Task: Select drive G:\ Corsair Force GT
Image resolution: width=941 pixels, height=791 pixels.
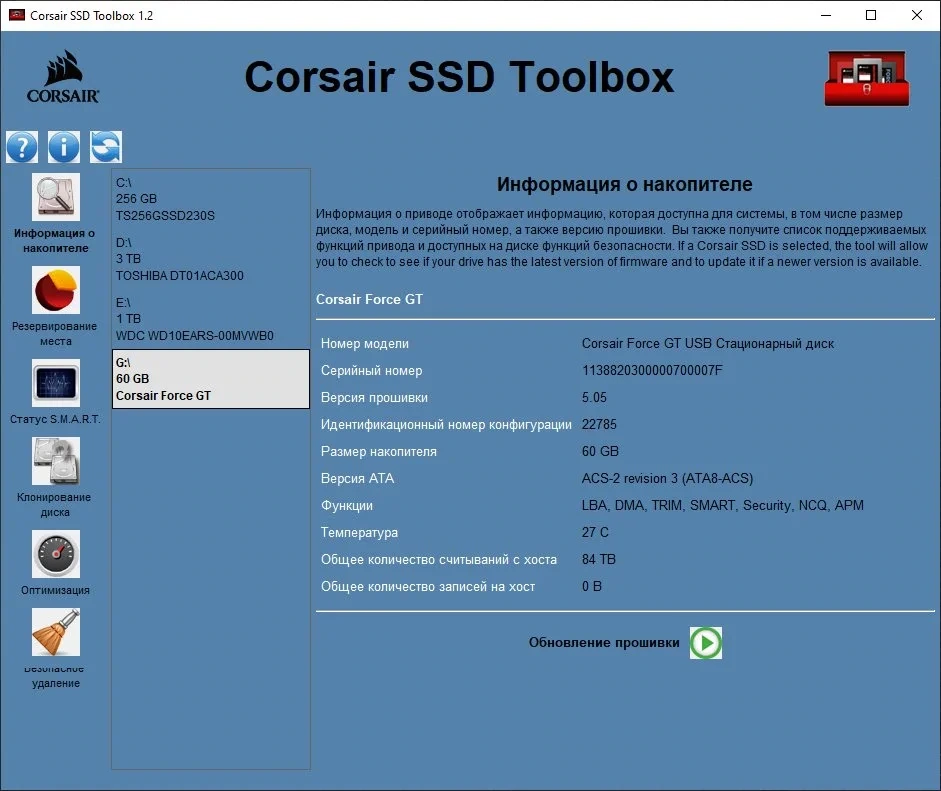Action: click(x=211, y=379)
